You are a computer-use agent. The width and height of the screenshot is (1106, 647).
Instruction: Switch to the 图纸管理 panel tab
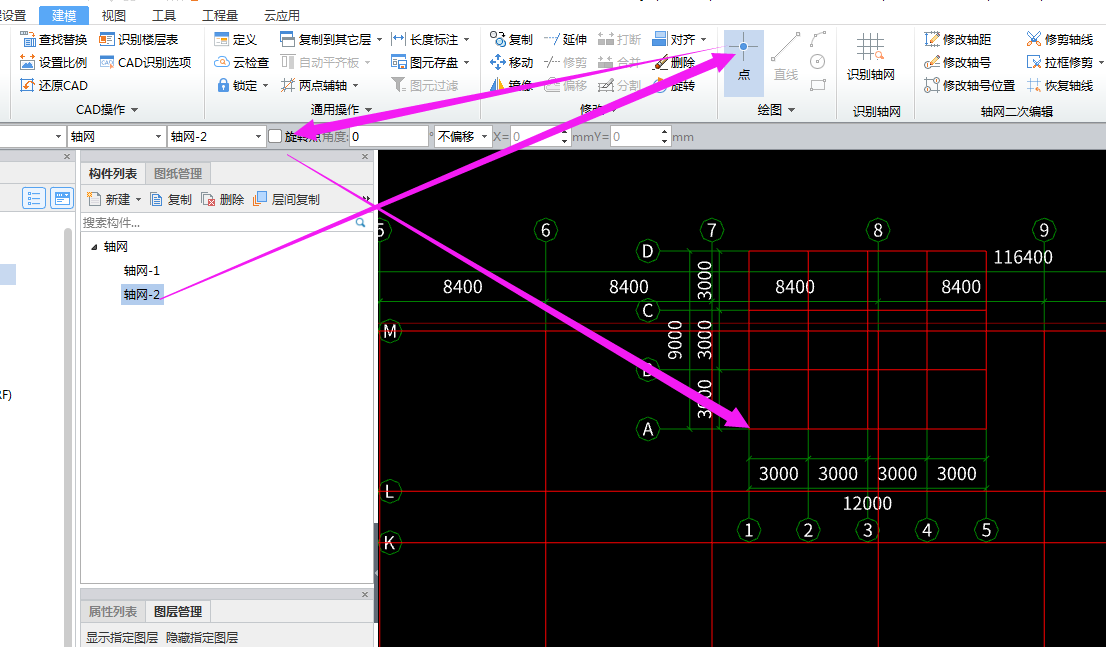(178, 174)
